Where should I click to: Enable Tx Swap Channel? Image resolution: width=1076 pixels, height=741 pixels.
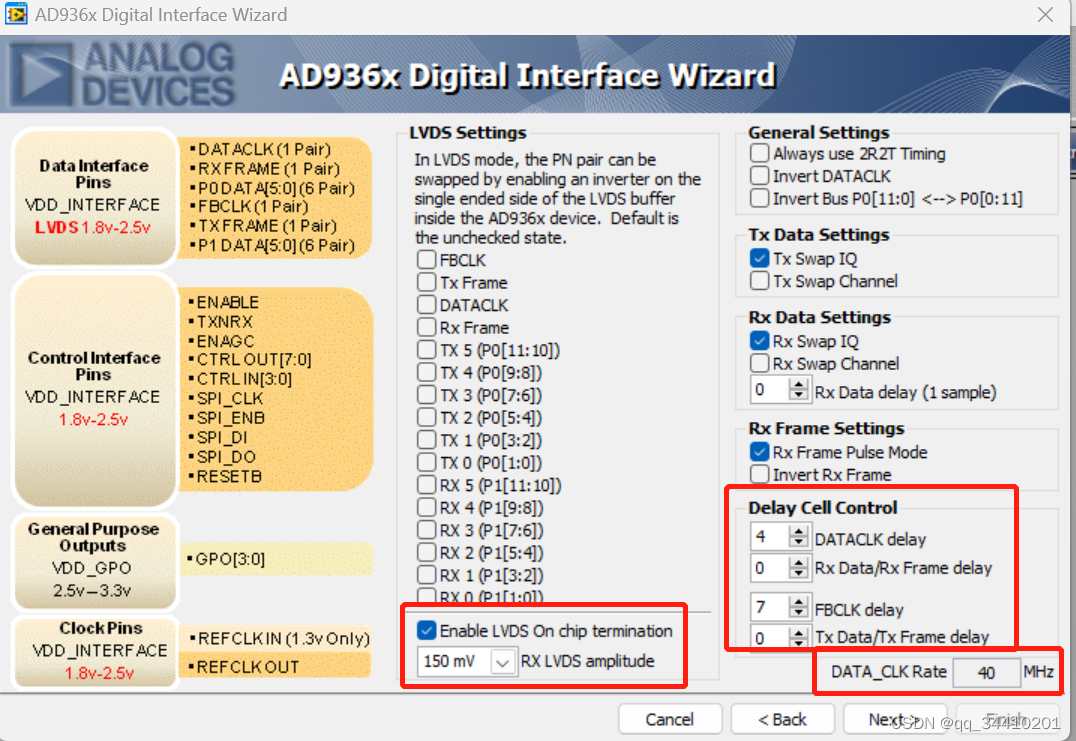click(758, 281)
